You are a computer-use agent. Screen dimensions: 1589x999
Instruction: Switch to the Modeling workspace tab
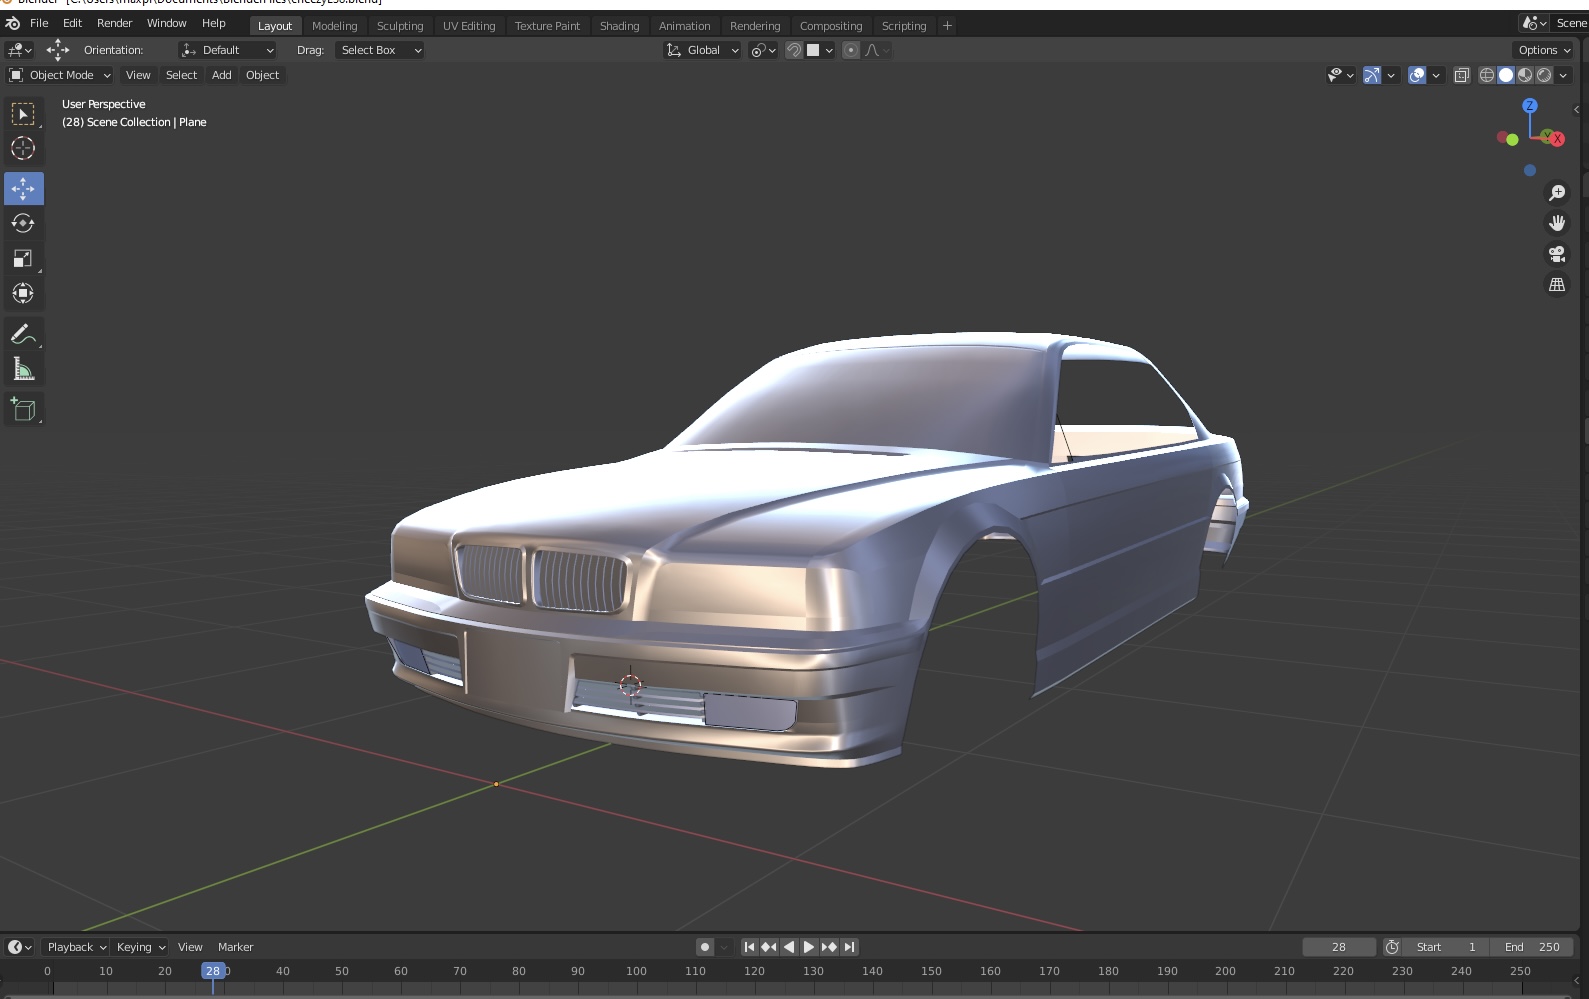click(334, 26)
